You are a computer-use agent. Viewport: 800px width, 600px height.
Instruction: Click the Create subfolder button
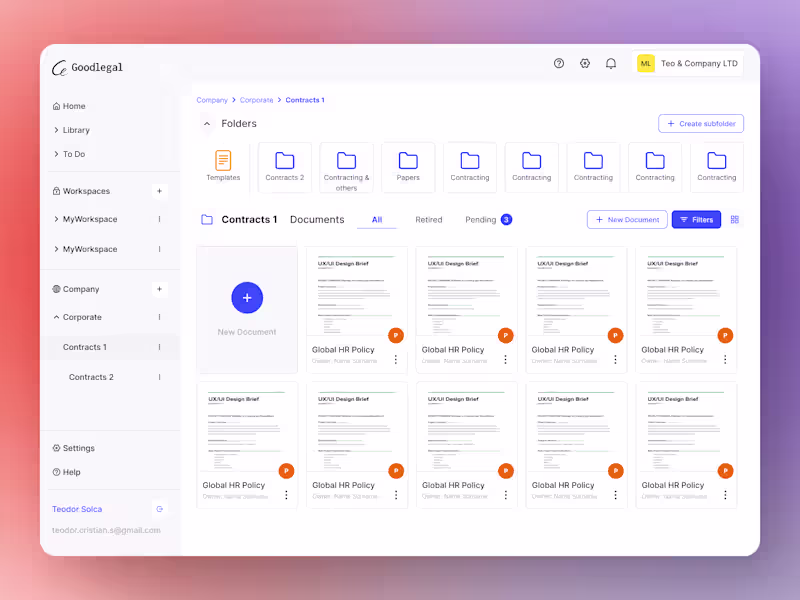[700, 123]
